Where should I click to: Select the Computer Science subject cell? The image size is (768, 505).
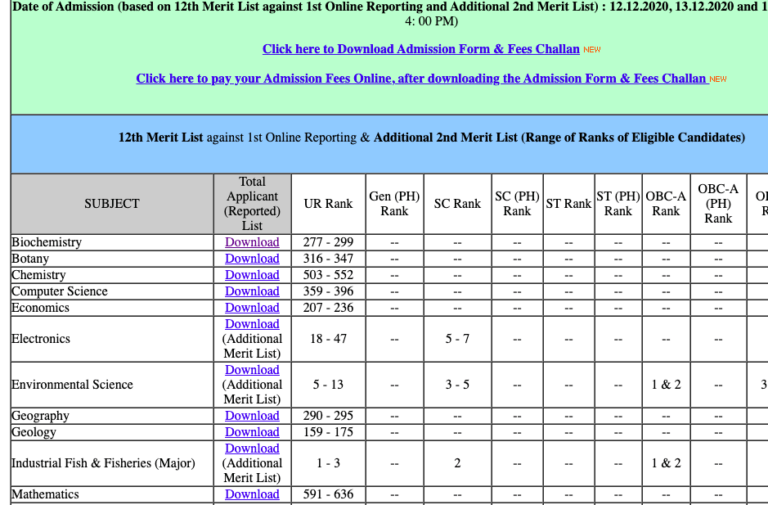pos(112,291)
